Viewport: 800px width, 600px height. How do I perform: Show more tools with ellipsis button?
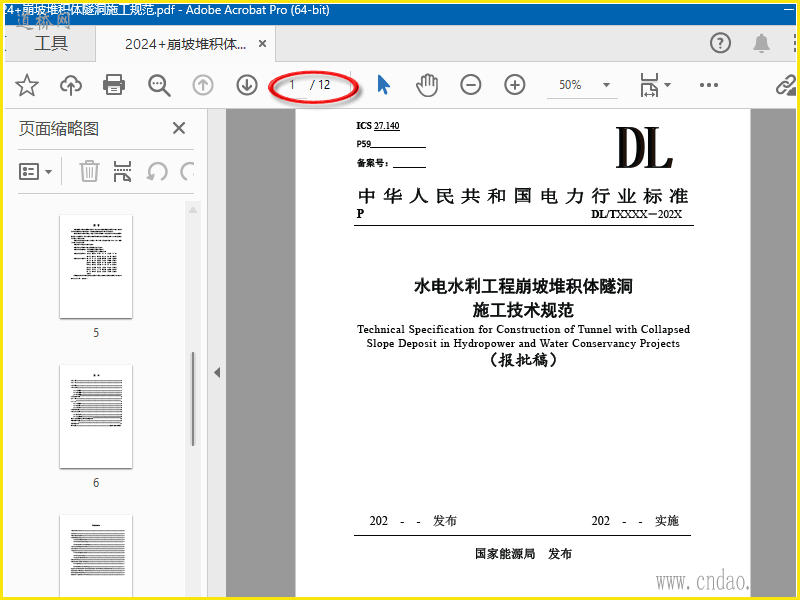point(709,85)
